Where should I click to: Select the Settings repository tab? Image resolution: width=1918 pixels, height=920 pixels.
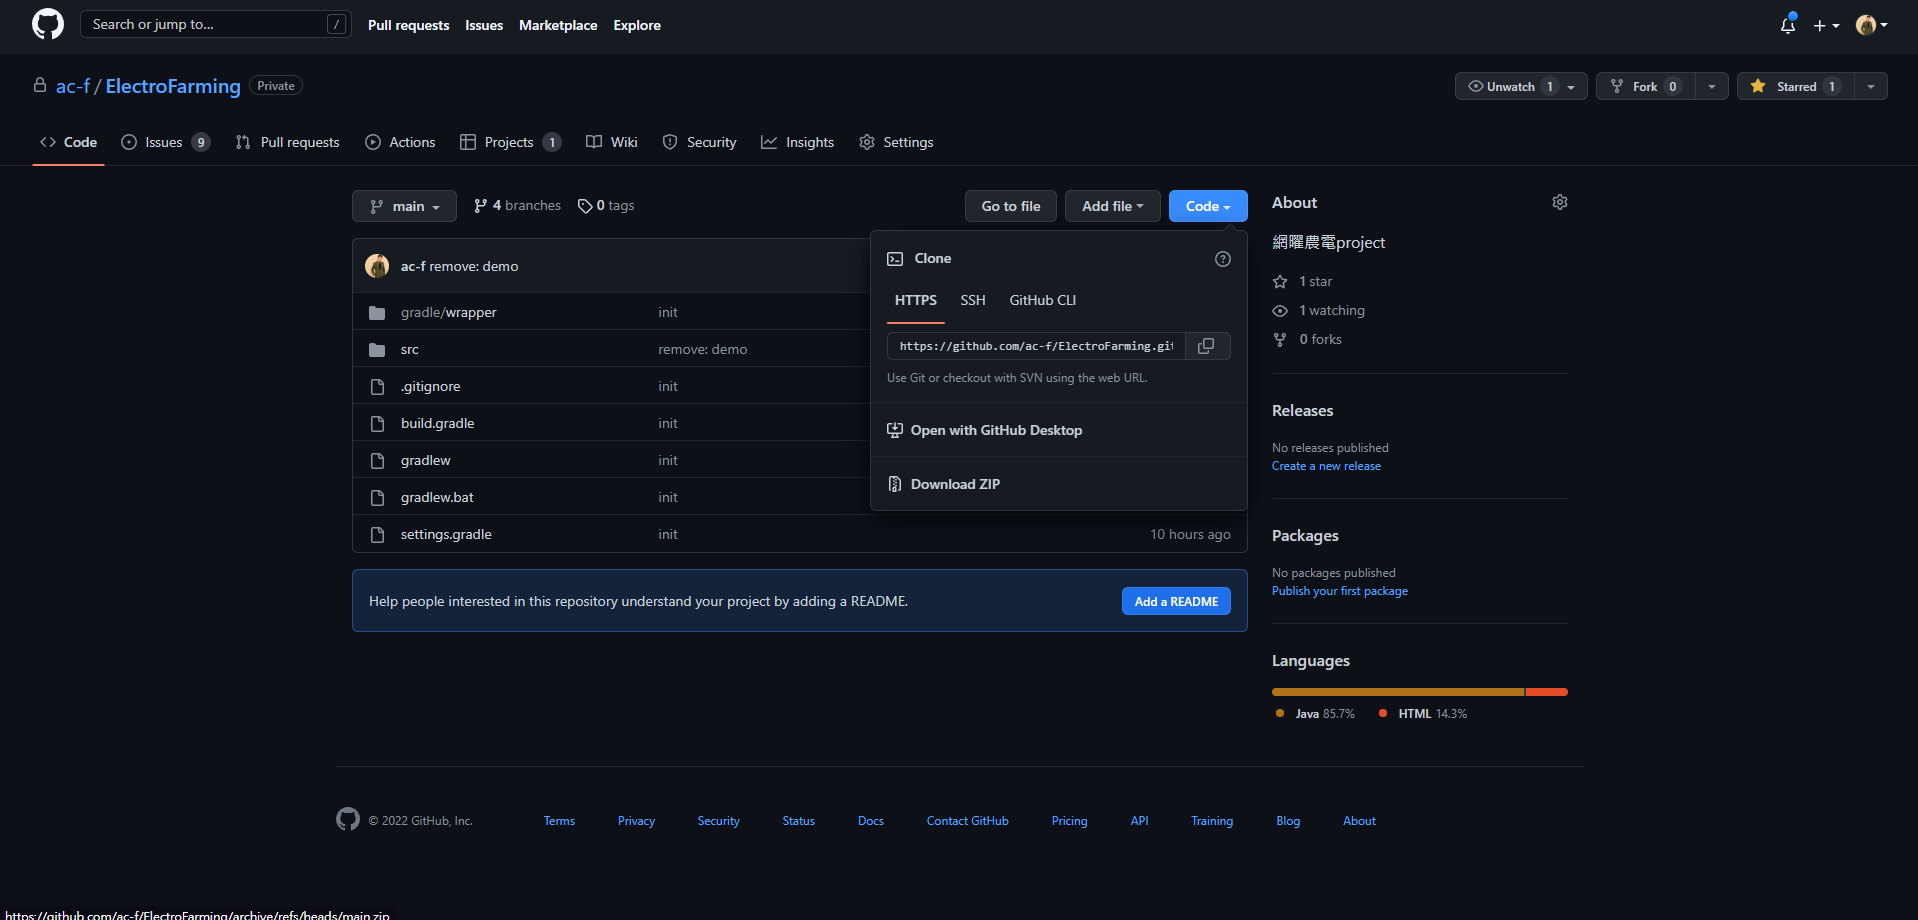click(896, 142)
